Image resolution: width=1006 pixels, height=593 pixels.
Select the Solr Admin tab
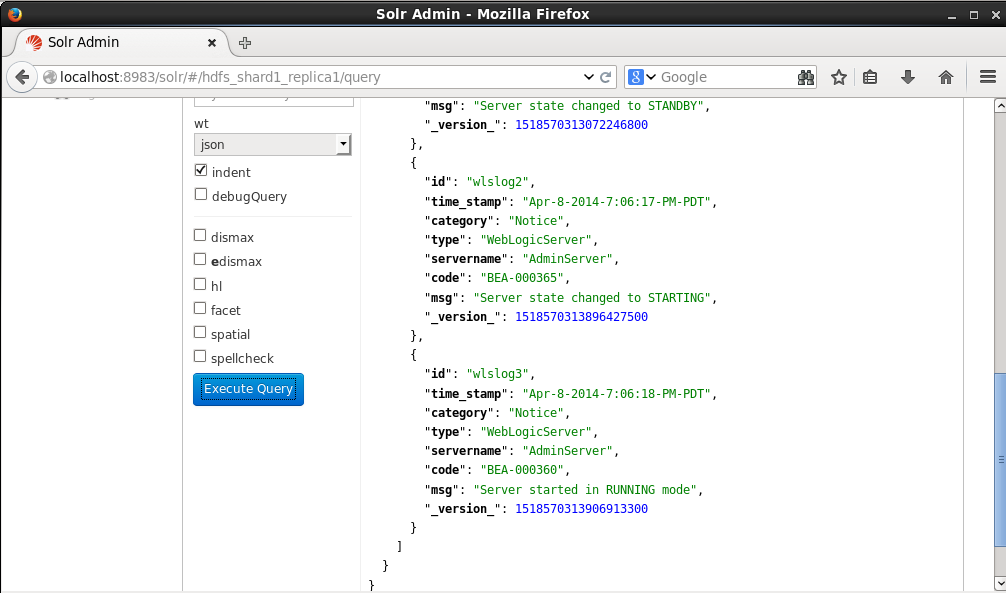[121, 42]
